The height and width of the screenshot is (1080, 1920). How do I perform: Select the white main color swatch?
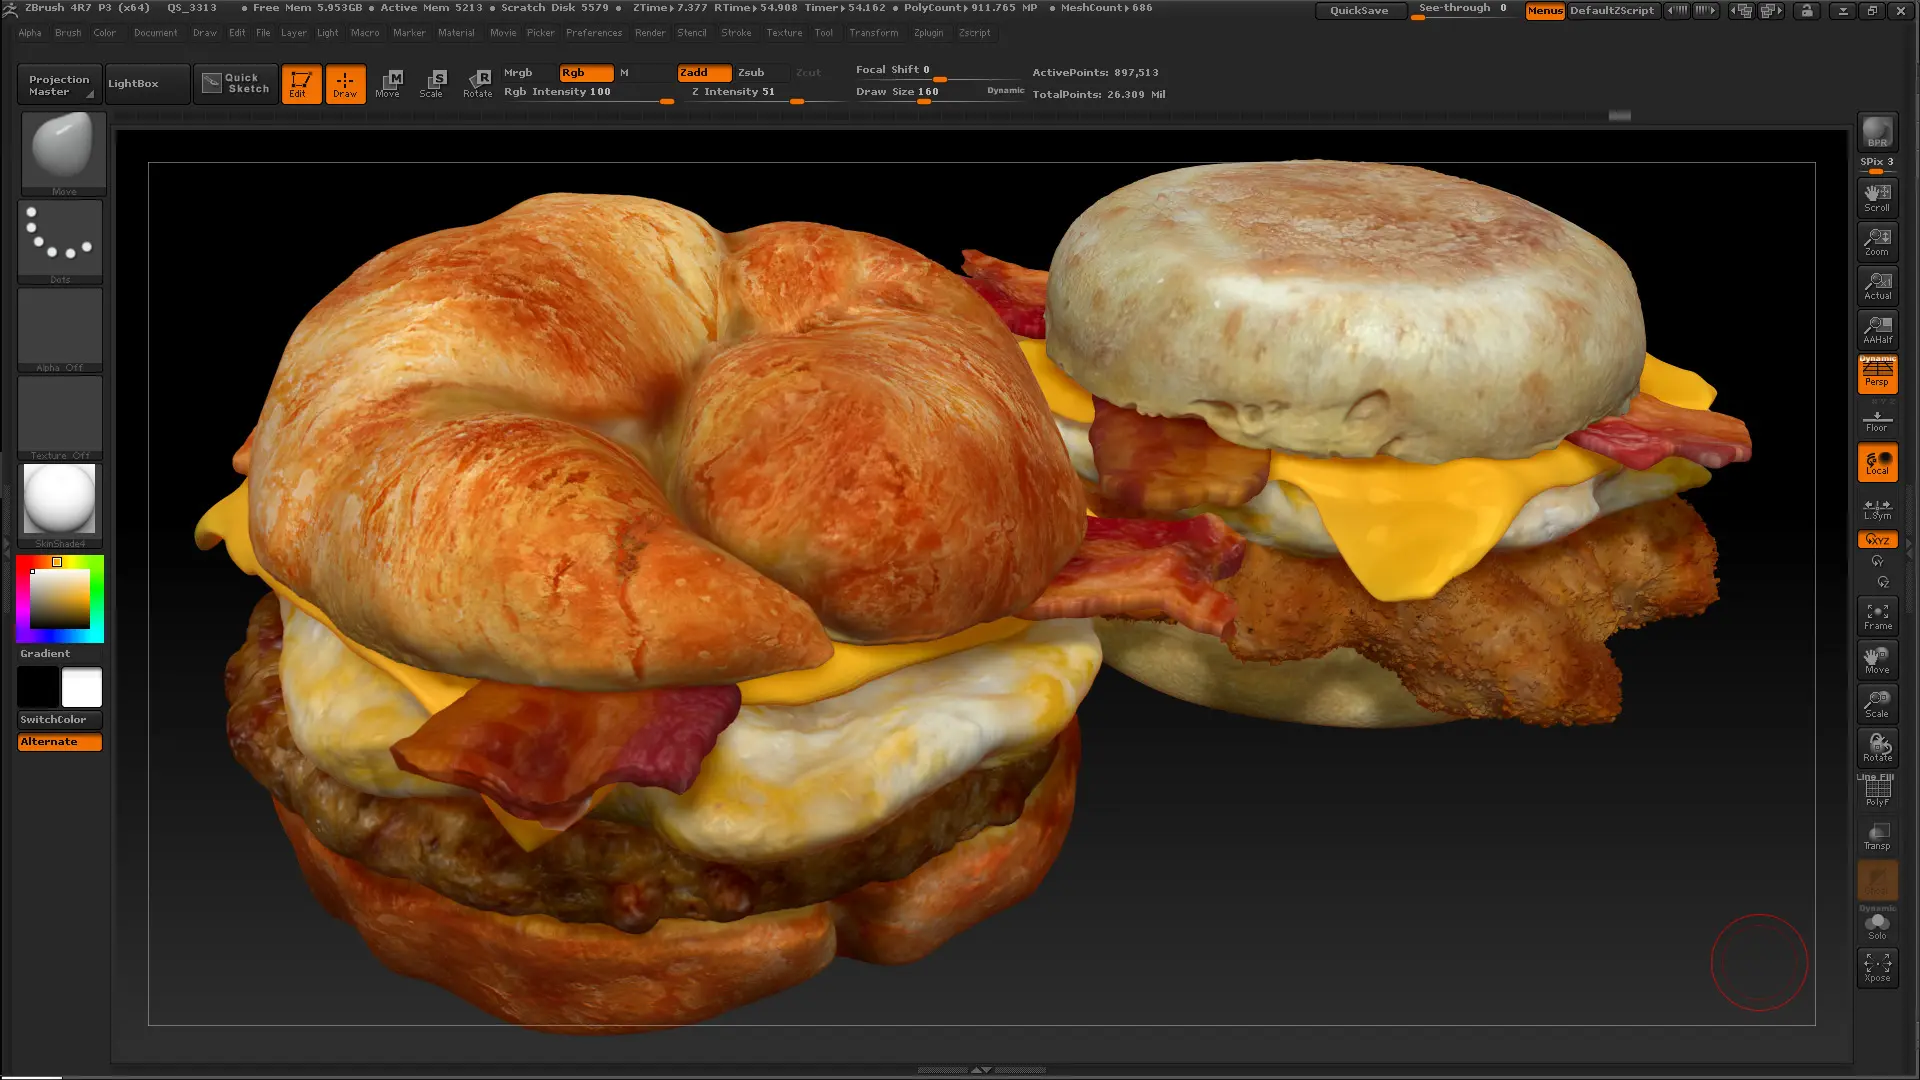(82, 688)
